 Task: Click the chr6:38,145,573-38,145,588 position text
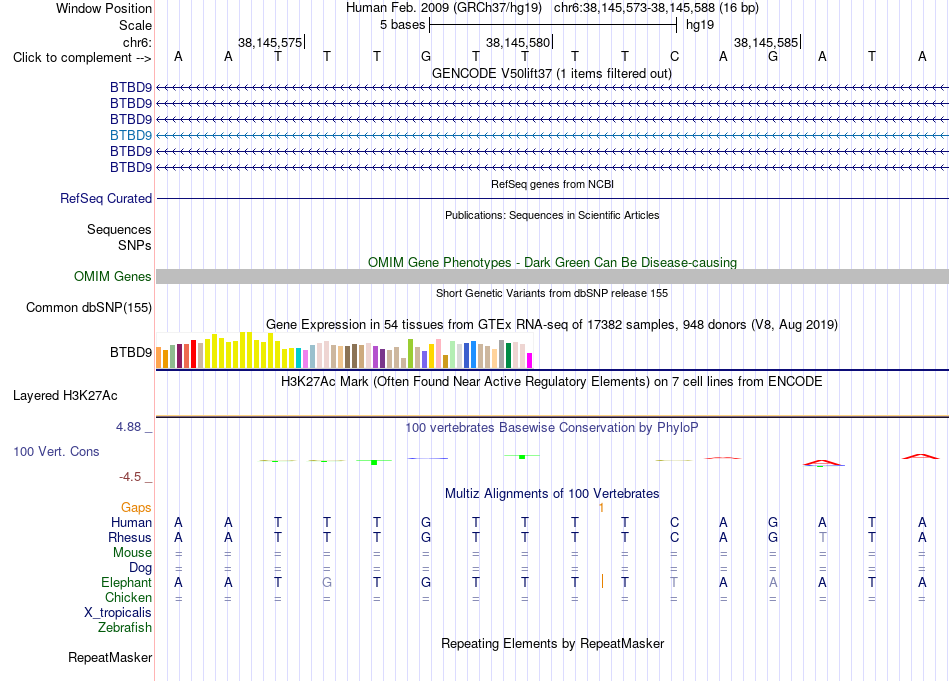click(x=656, y=8)
